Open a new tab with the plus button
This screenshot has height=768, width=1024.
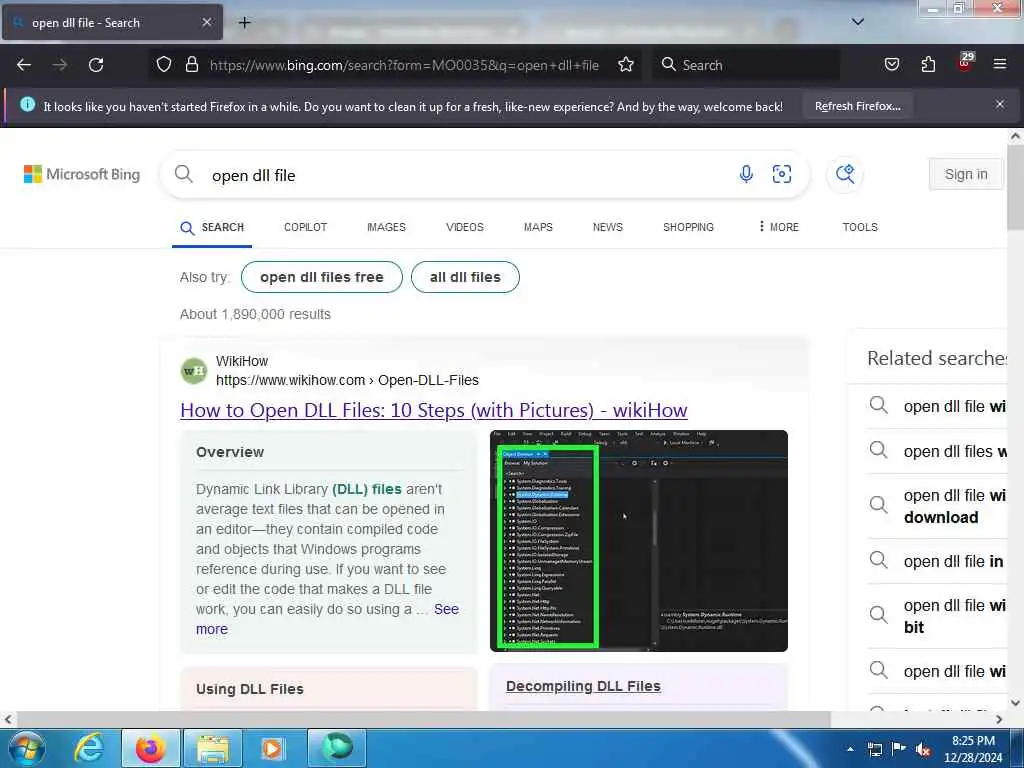[244, 23]
